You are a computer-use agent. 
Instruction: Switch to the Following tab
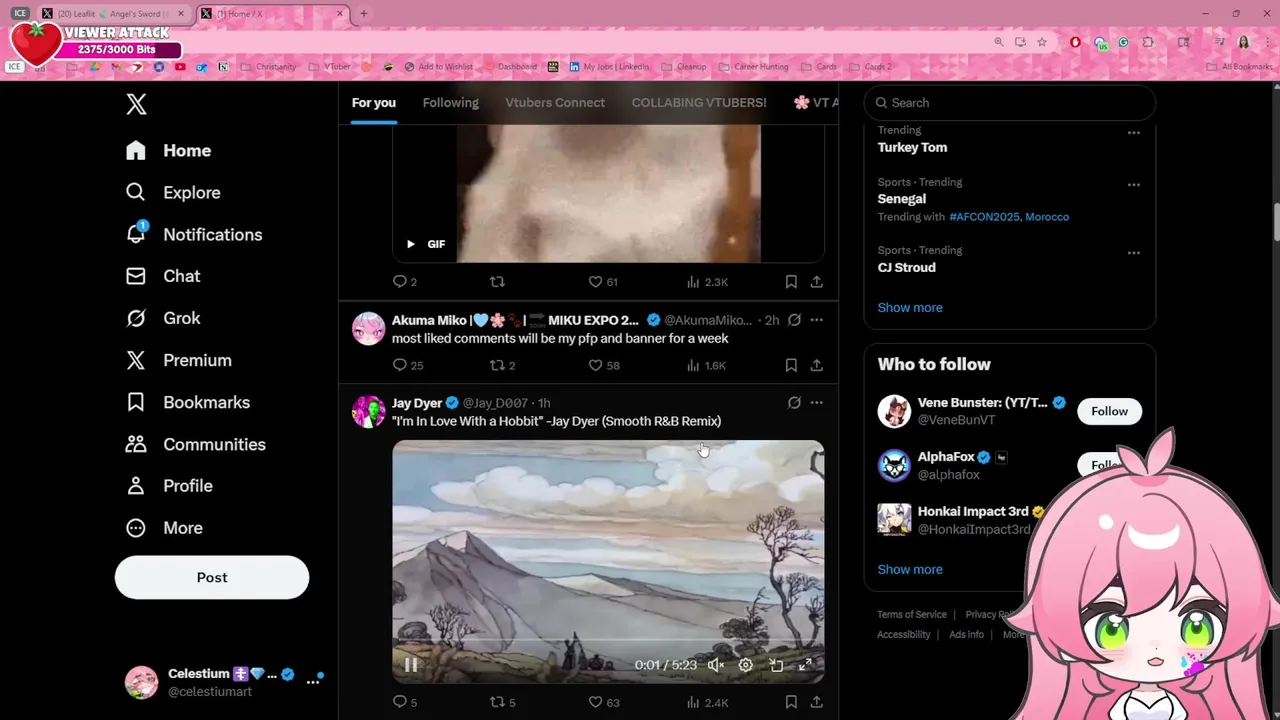(x=450, y=103)
